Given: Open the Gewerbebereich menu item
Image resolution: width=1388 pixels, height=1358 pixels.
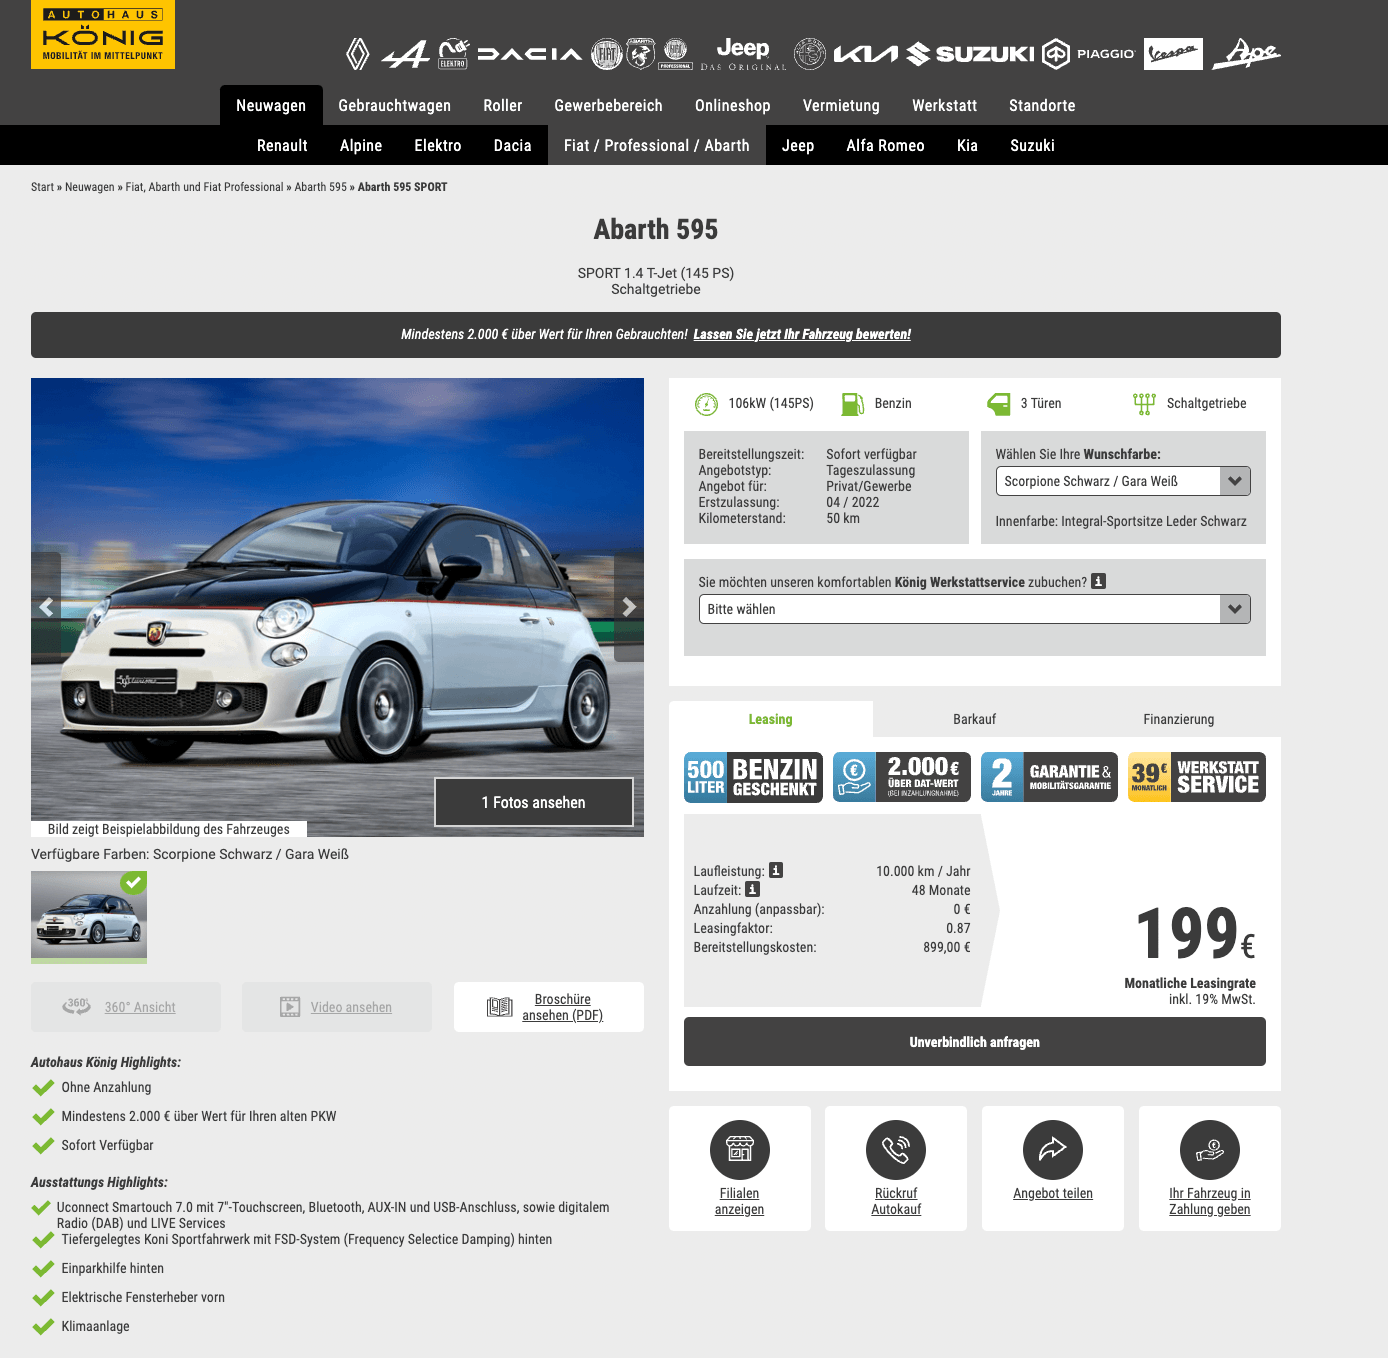Looking at the screenshot, I should [x=609, y=105].
